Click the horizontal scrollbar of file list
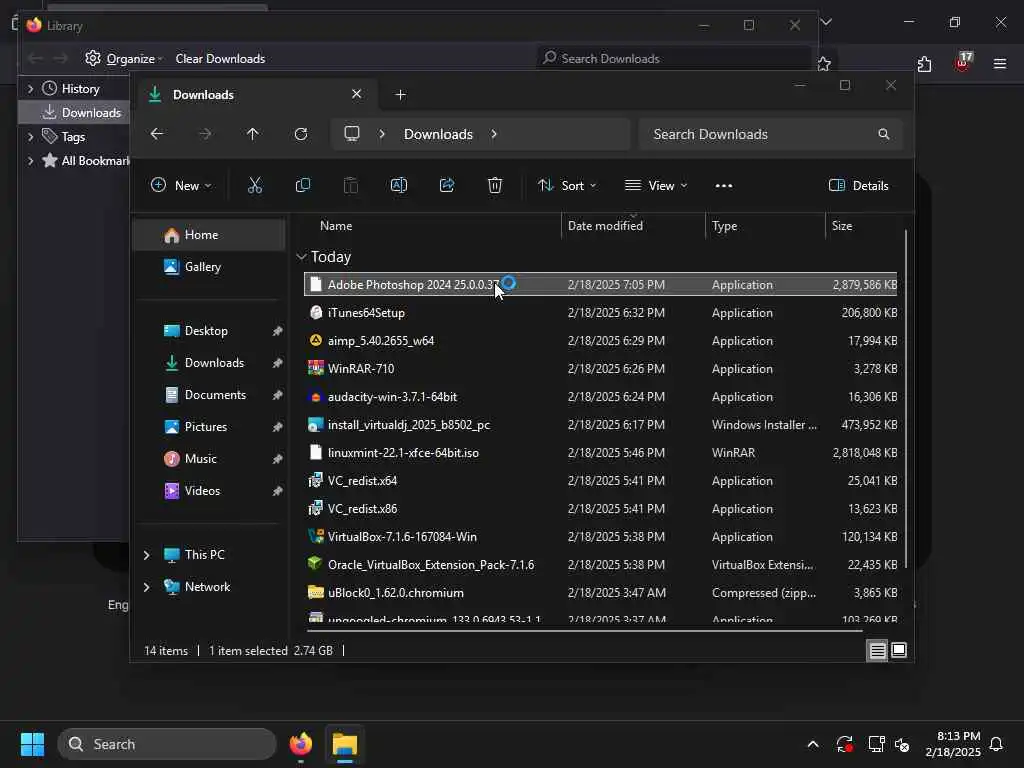1024x768 pixels. [x=584, y=631]
